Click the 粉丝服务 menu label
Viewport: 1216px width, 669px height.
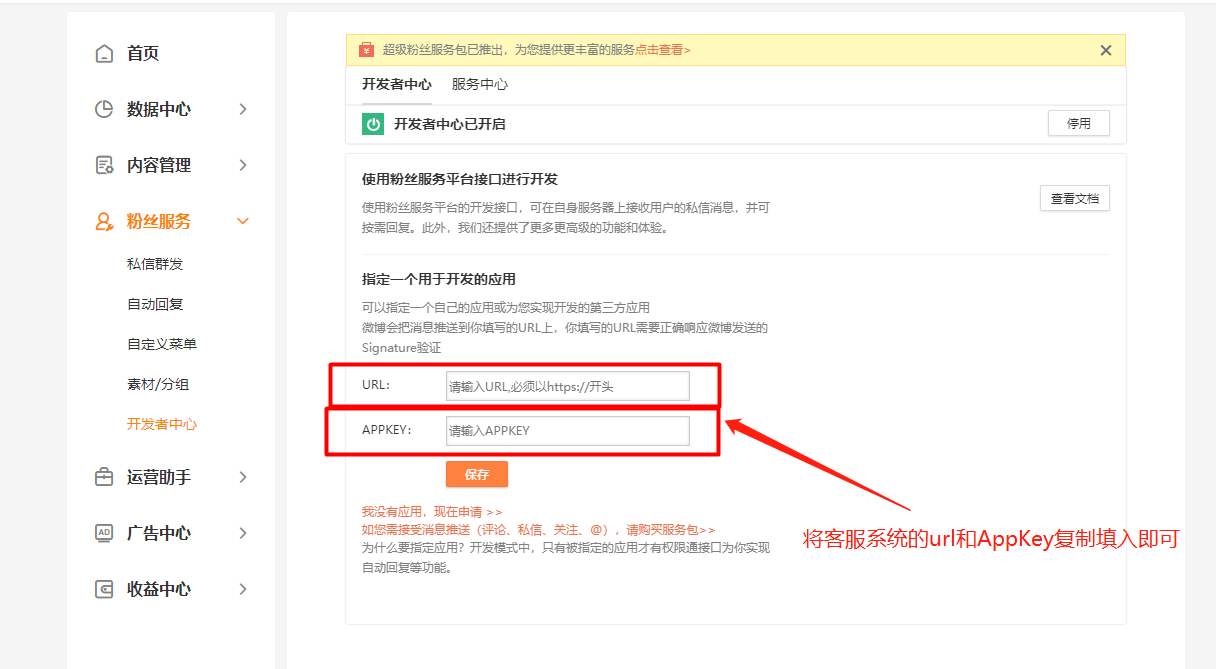pos(159,221)
